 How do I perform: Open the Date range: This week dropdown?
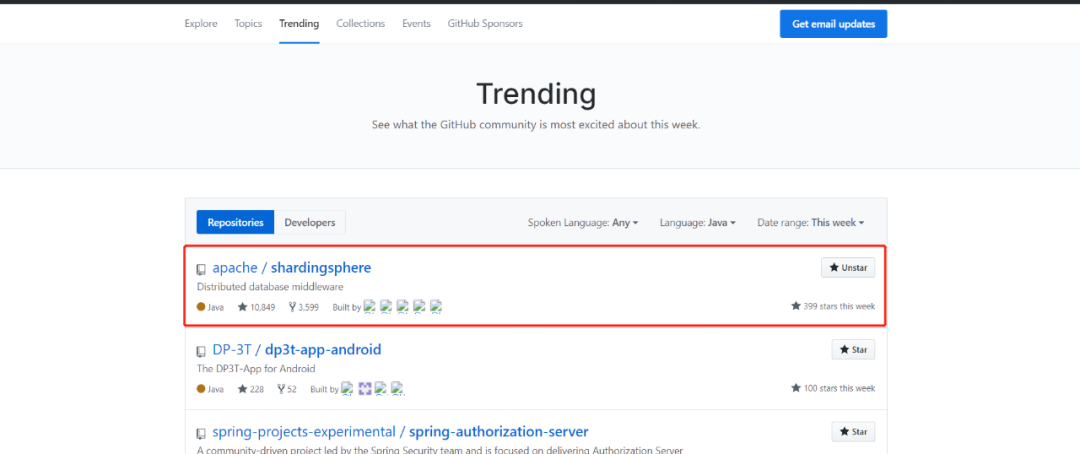click(810, 222)
